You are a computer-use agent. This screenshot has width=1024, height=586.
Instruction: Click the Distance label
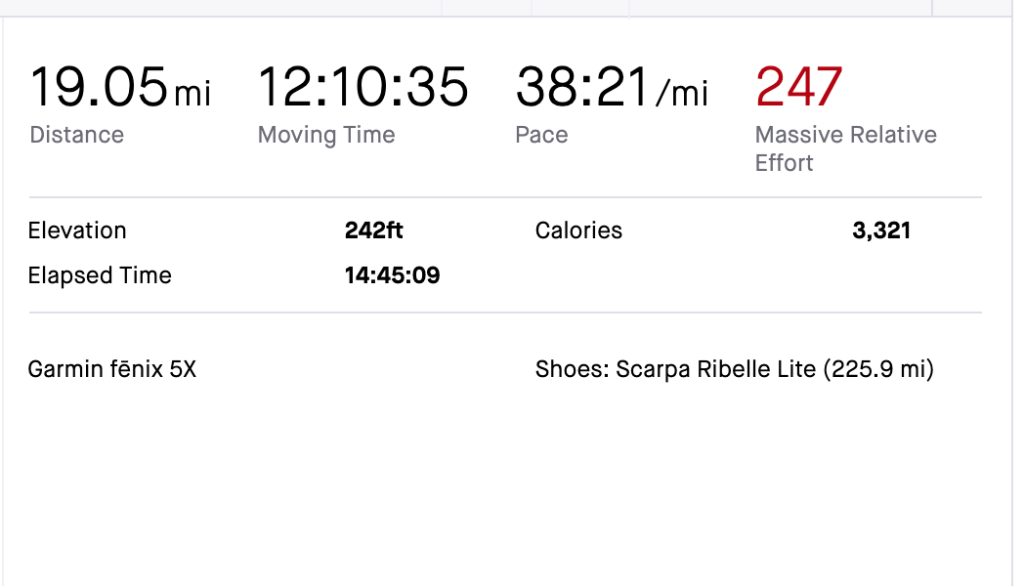click(77, 135)
